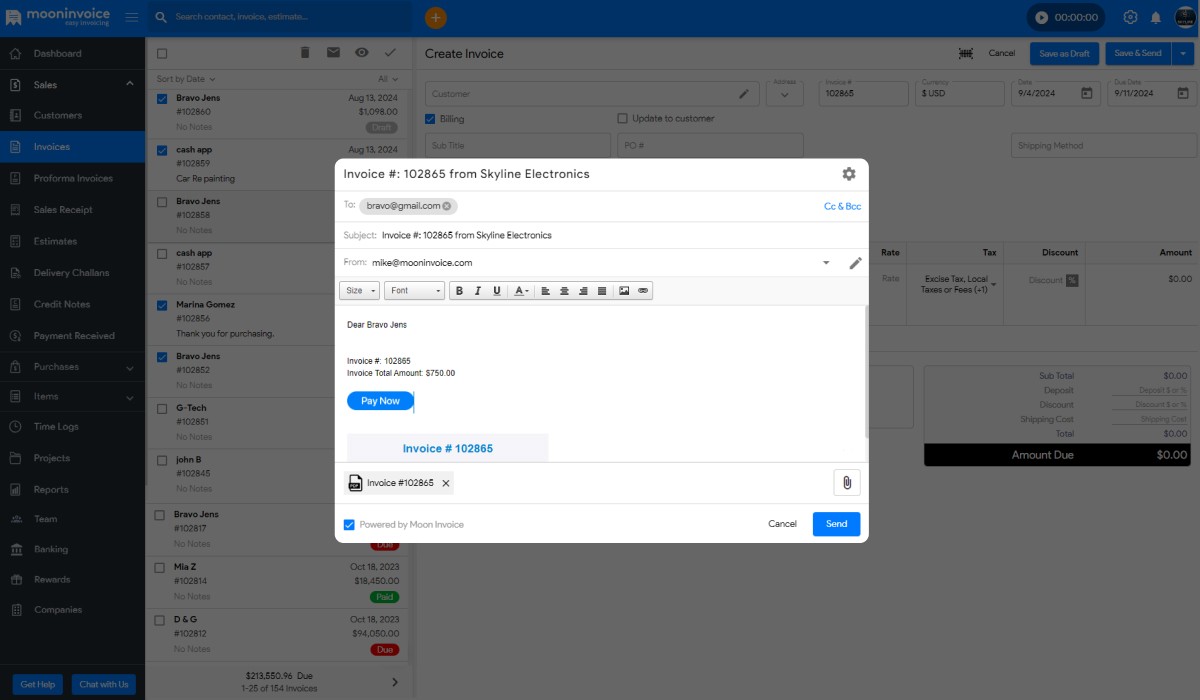Open the Save & Send dropdown arrow
Screen dimensions: 1200x700
pos(1183,53)
